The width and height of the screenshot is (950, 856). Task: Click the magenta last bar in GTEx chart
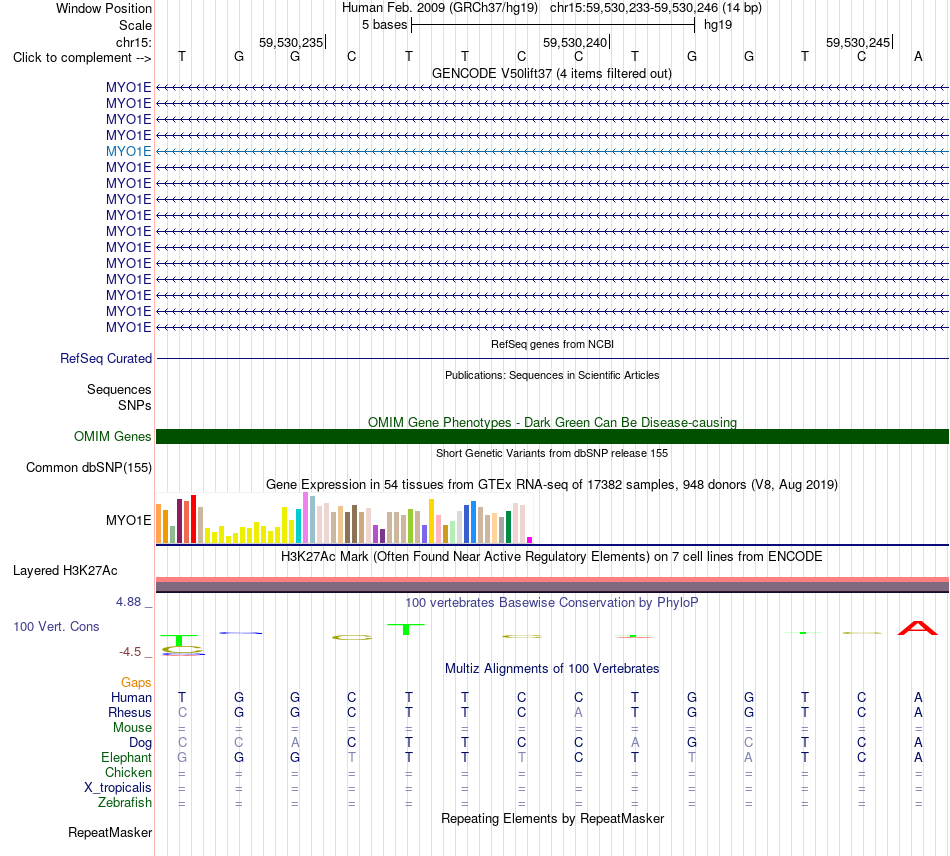point(529,540)
